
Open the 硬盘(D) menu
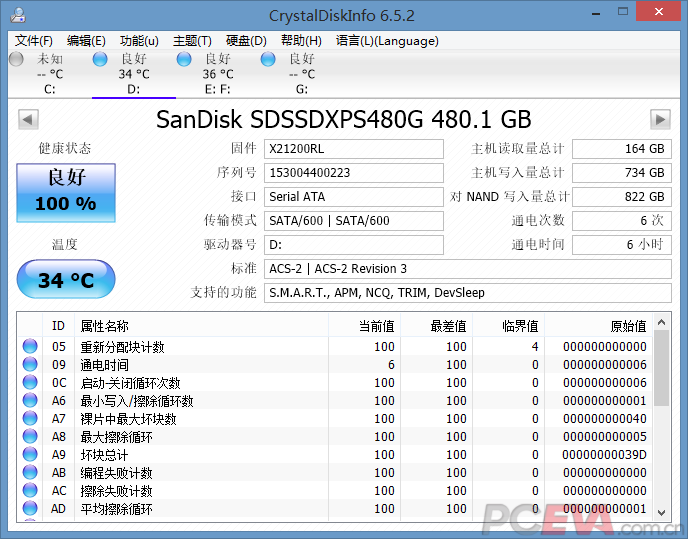246,41
